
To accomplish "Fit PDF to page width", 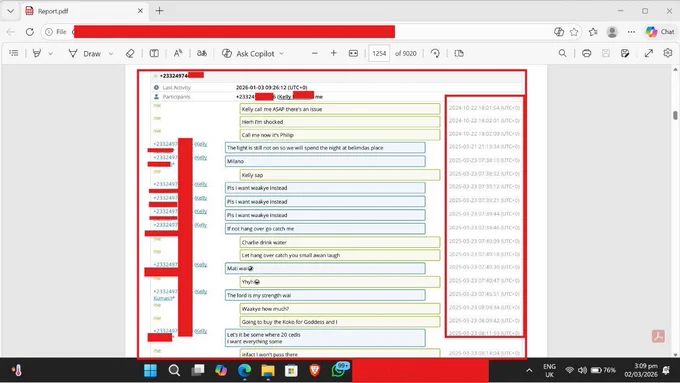I will tap(353, 53).
